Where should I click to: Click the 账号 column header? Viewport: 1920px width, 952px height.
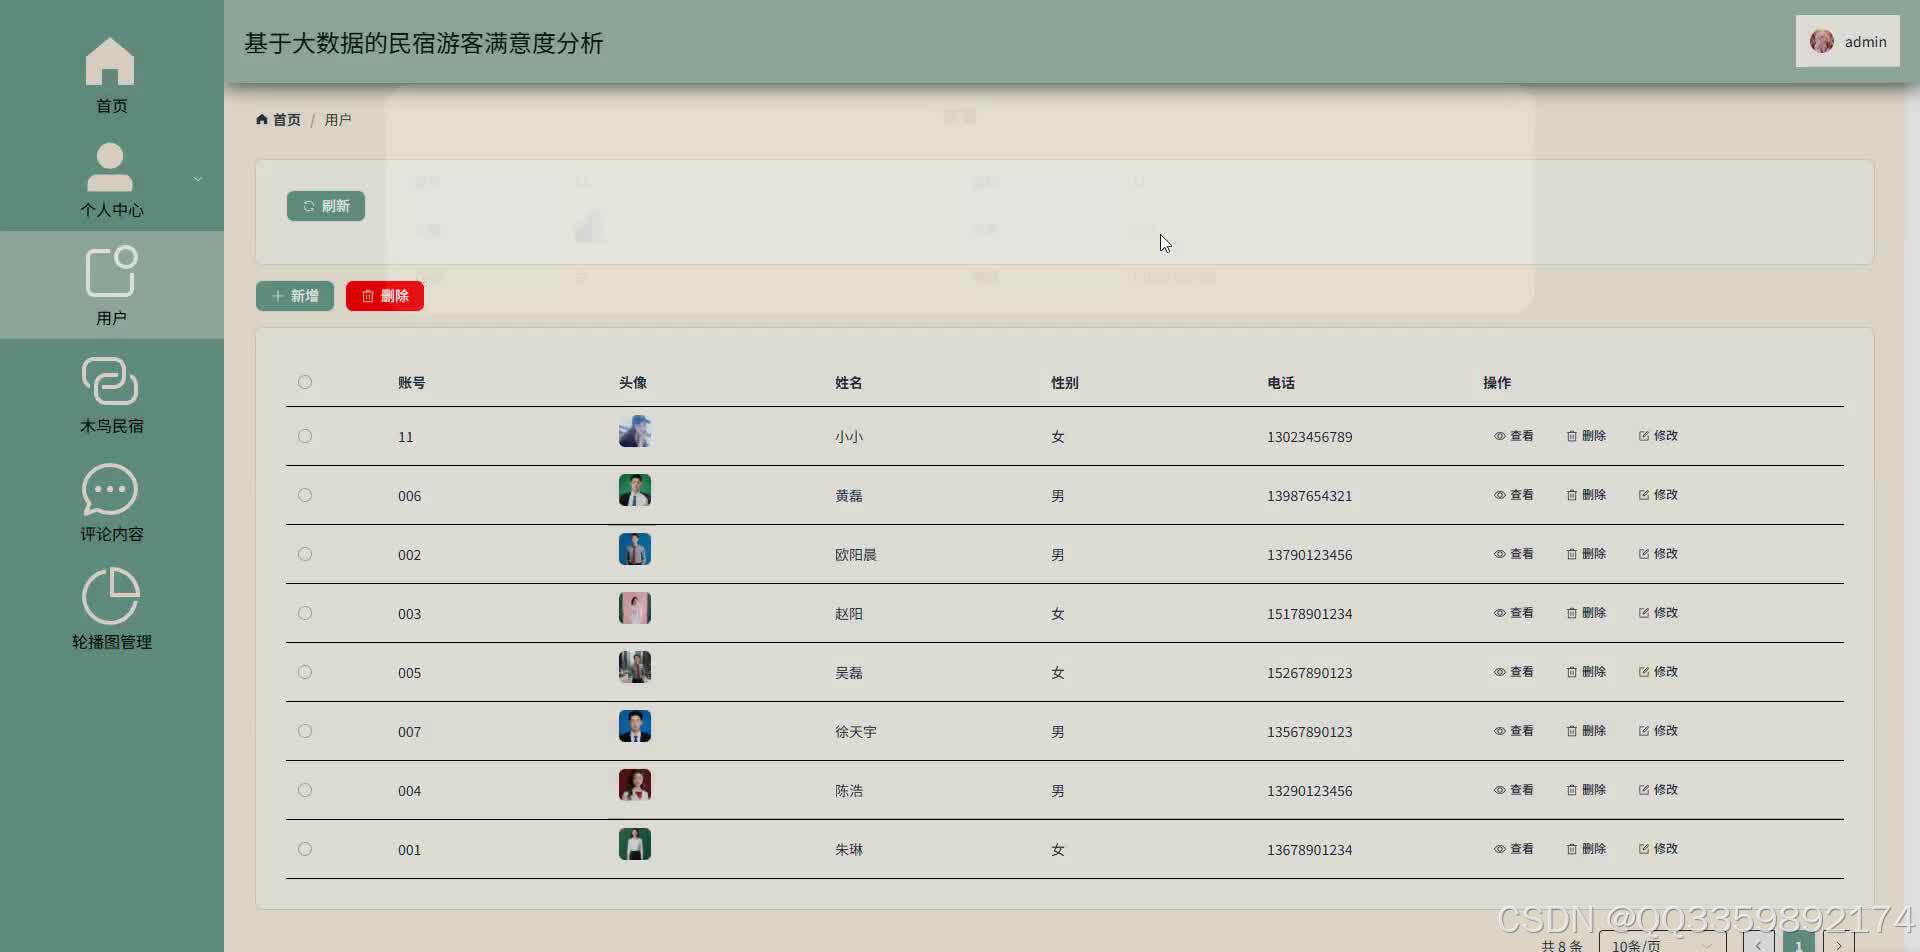point(411,383)
